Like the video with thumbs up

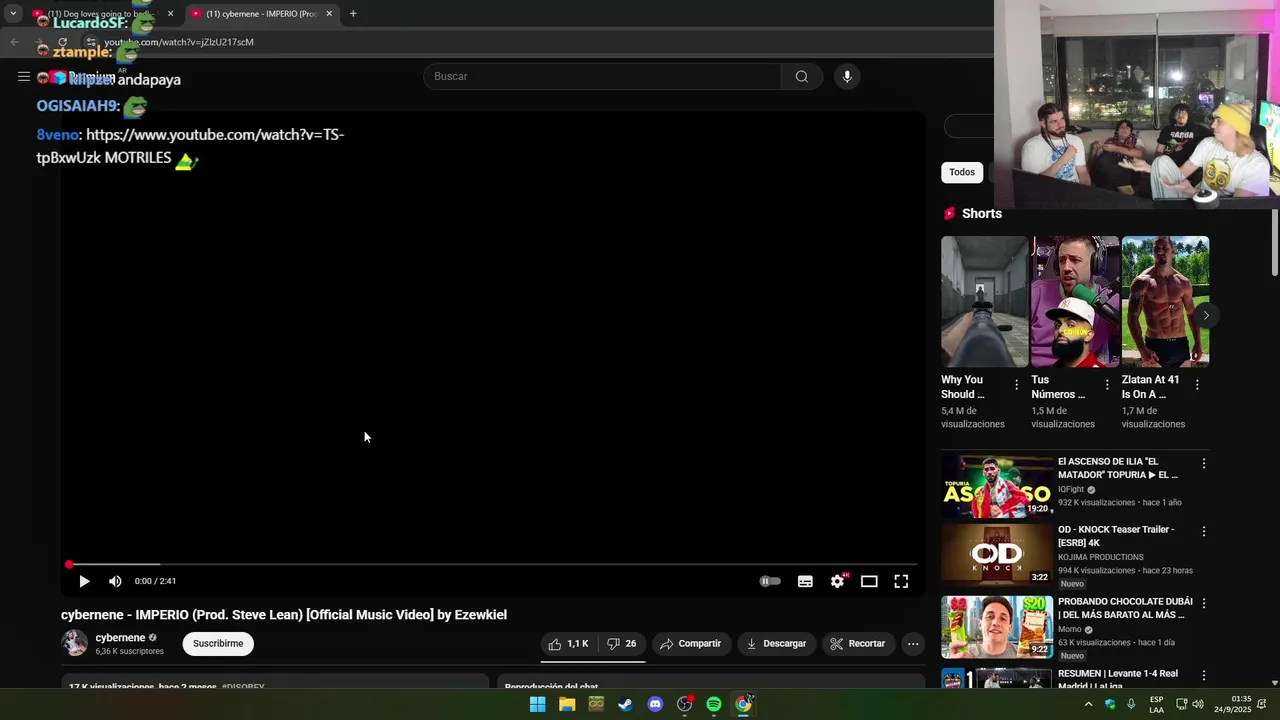click(x=568, y=644)
